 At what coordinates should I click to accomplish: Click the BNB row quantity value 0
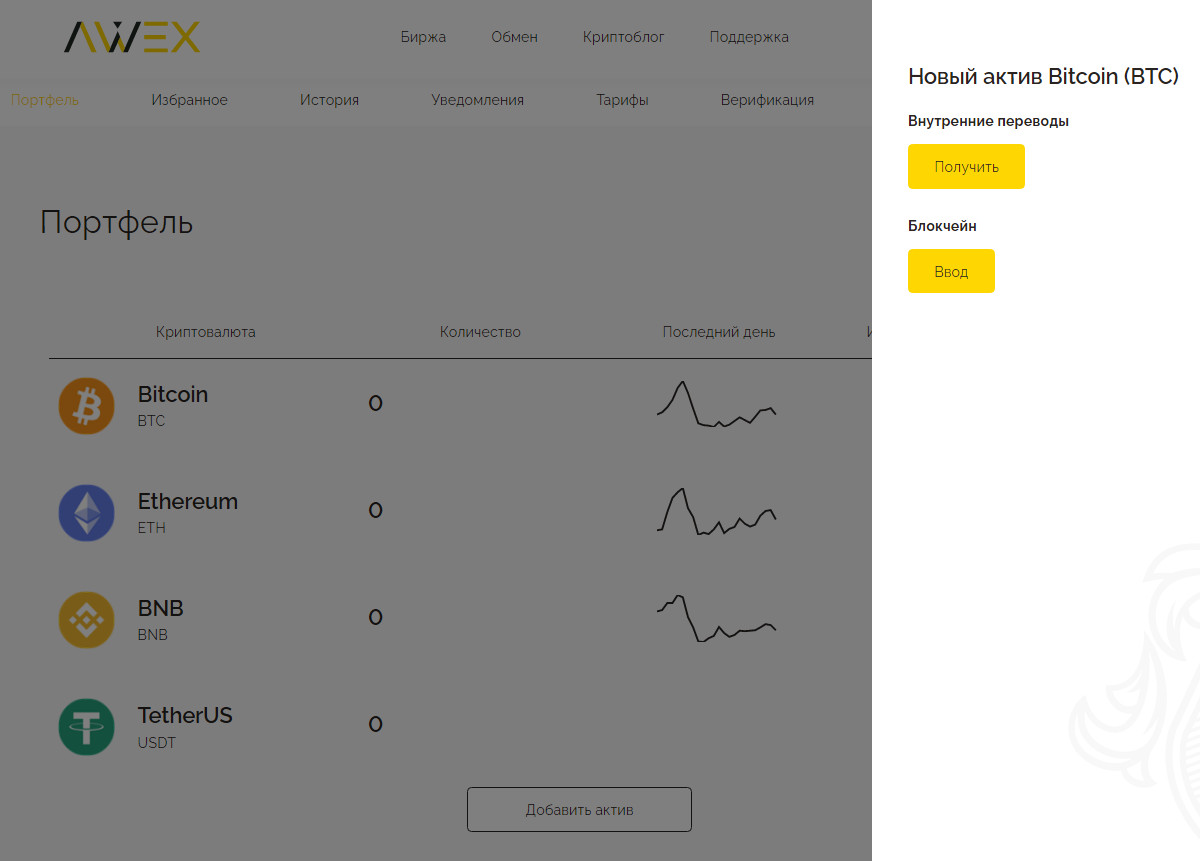tap(376, 618)
